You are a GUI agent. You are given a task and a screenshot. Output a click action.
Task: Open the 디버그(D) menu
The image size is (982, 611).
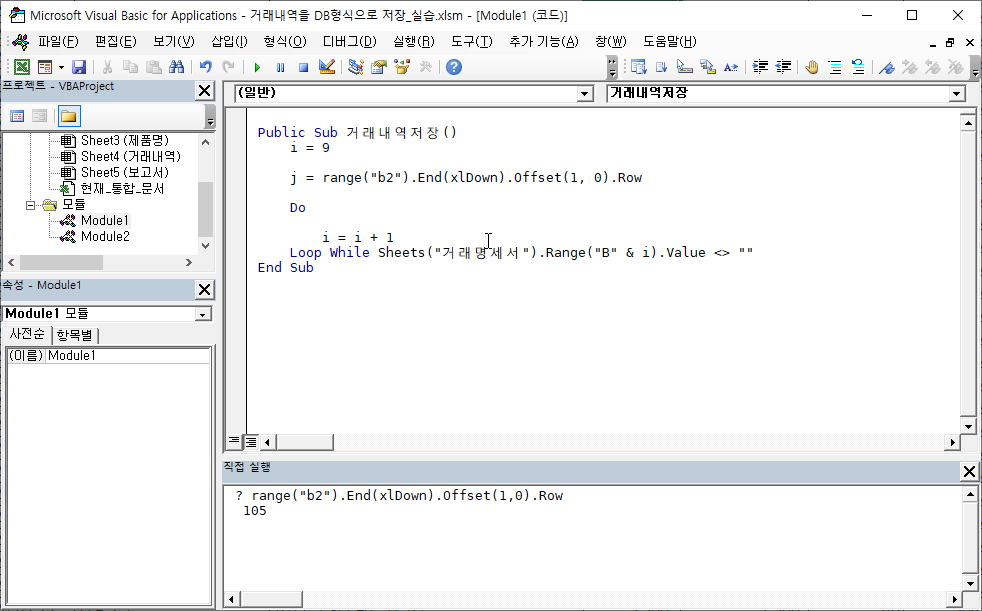pos(349,41)
